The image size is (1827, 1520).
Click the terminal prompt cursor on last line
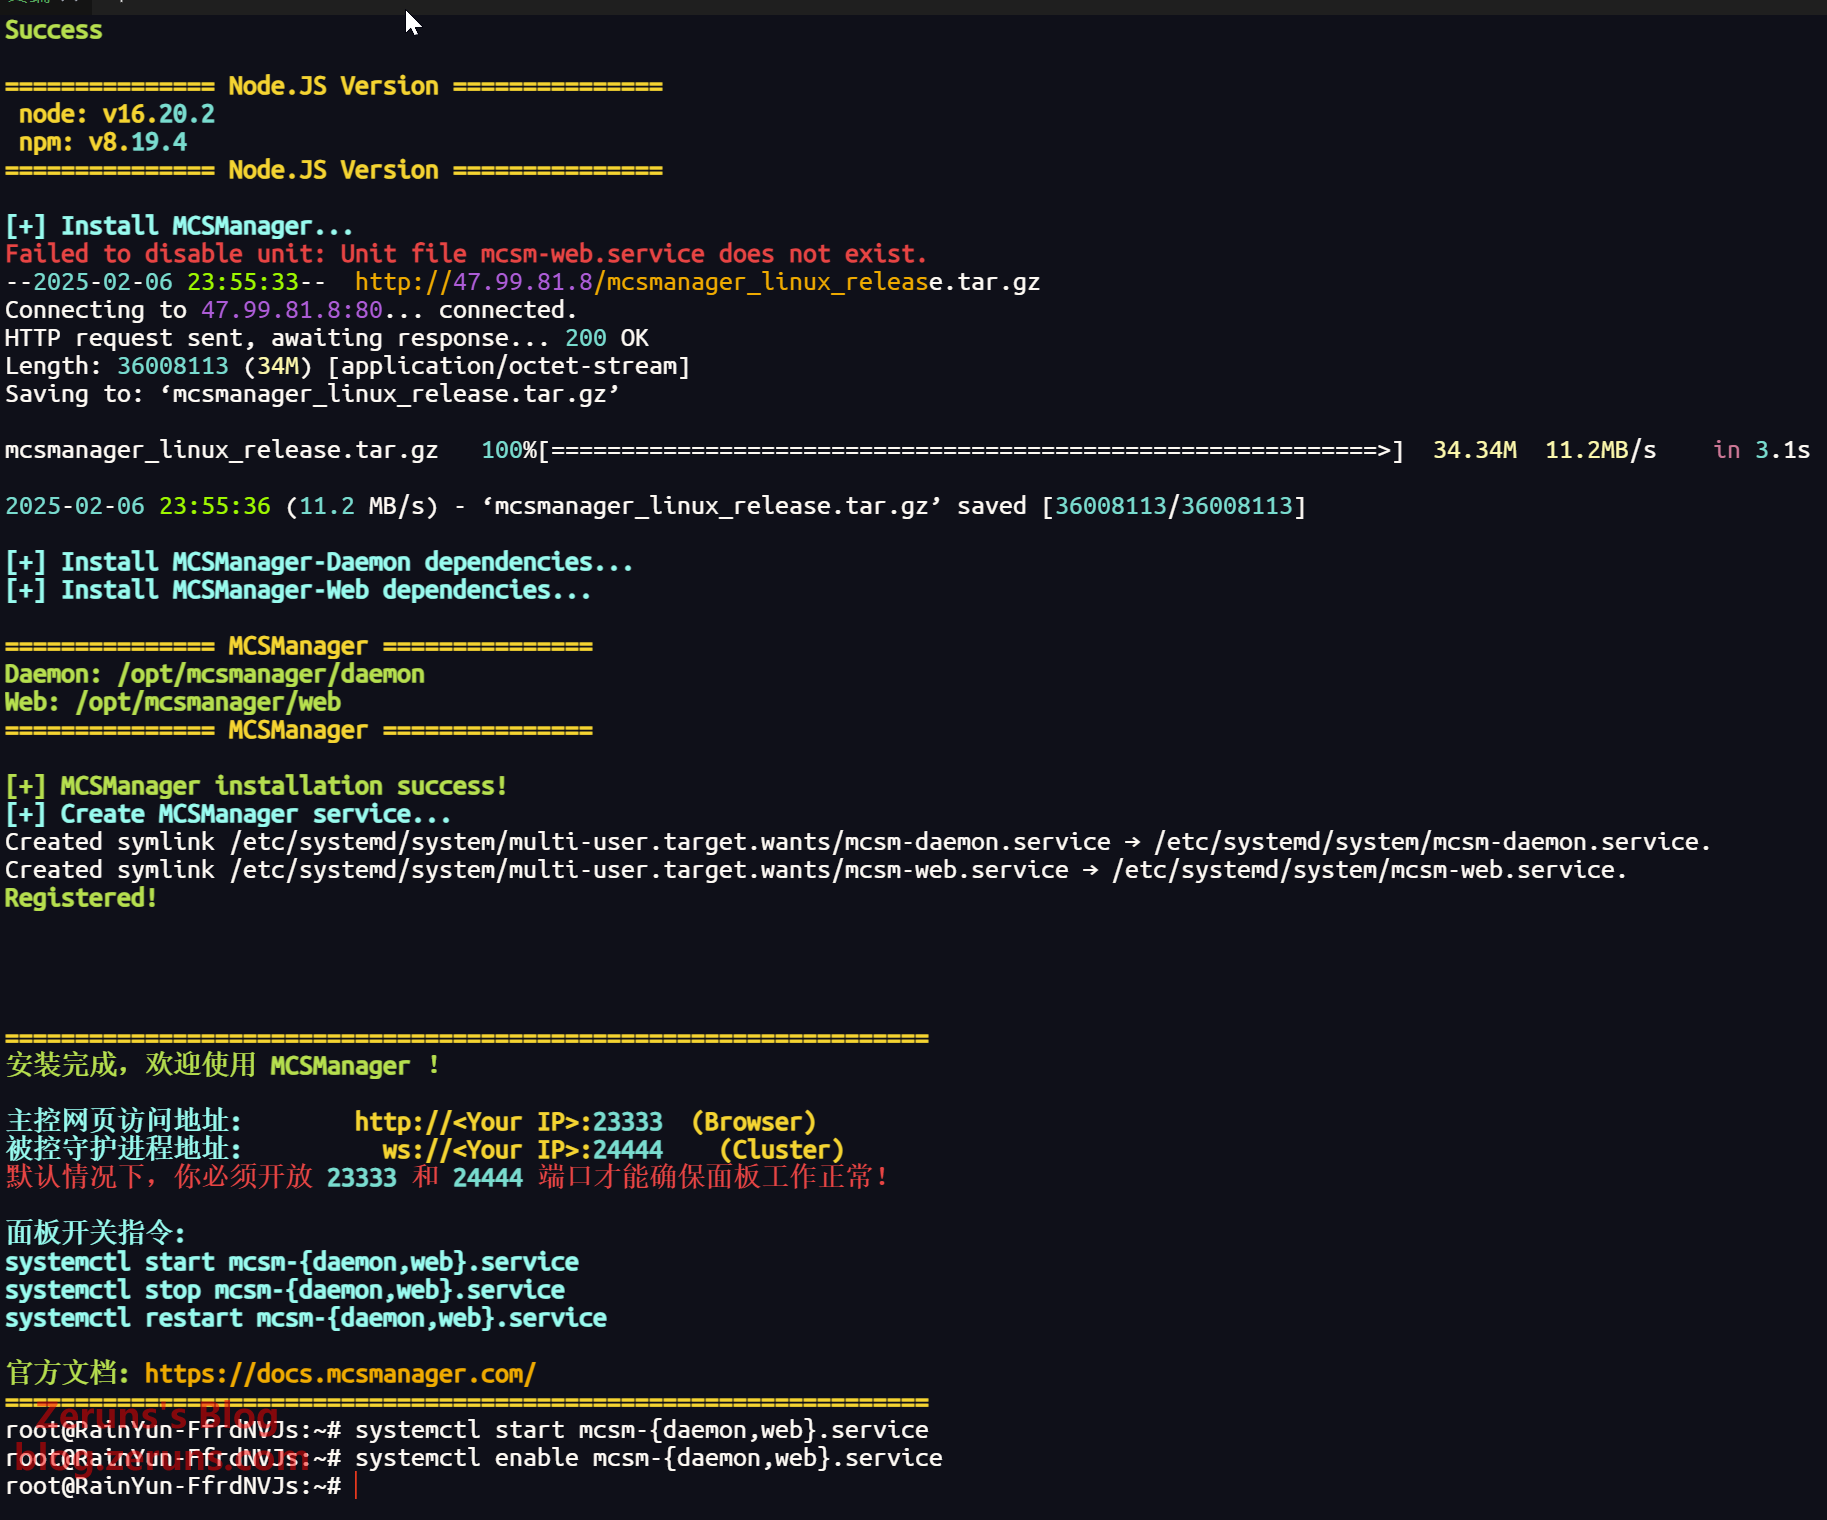click(356, 1486)
